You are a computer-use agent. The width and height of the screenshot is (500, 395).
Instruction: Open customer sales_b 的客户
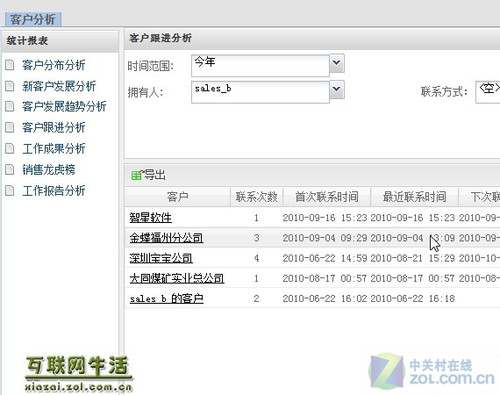coord(166,298)
